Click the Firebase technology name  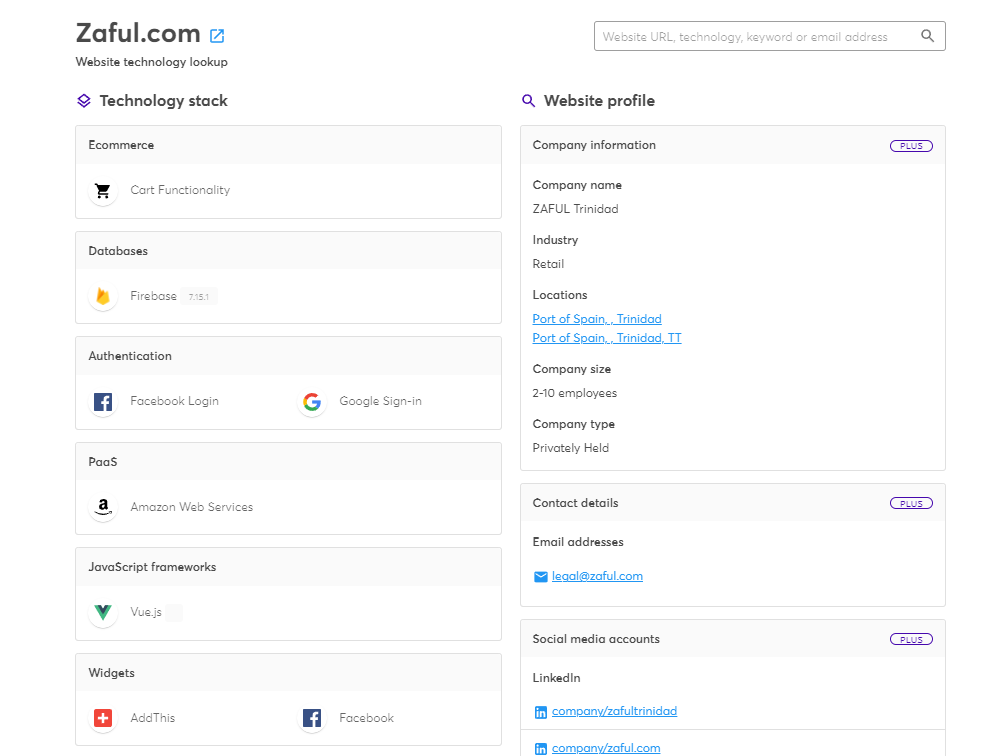click(153, 296)
